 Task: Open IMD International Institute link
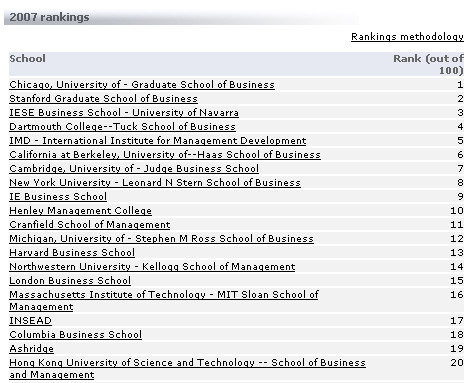coord(158,141)
